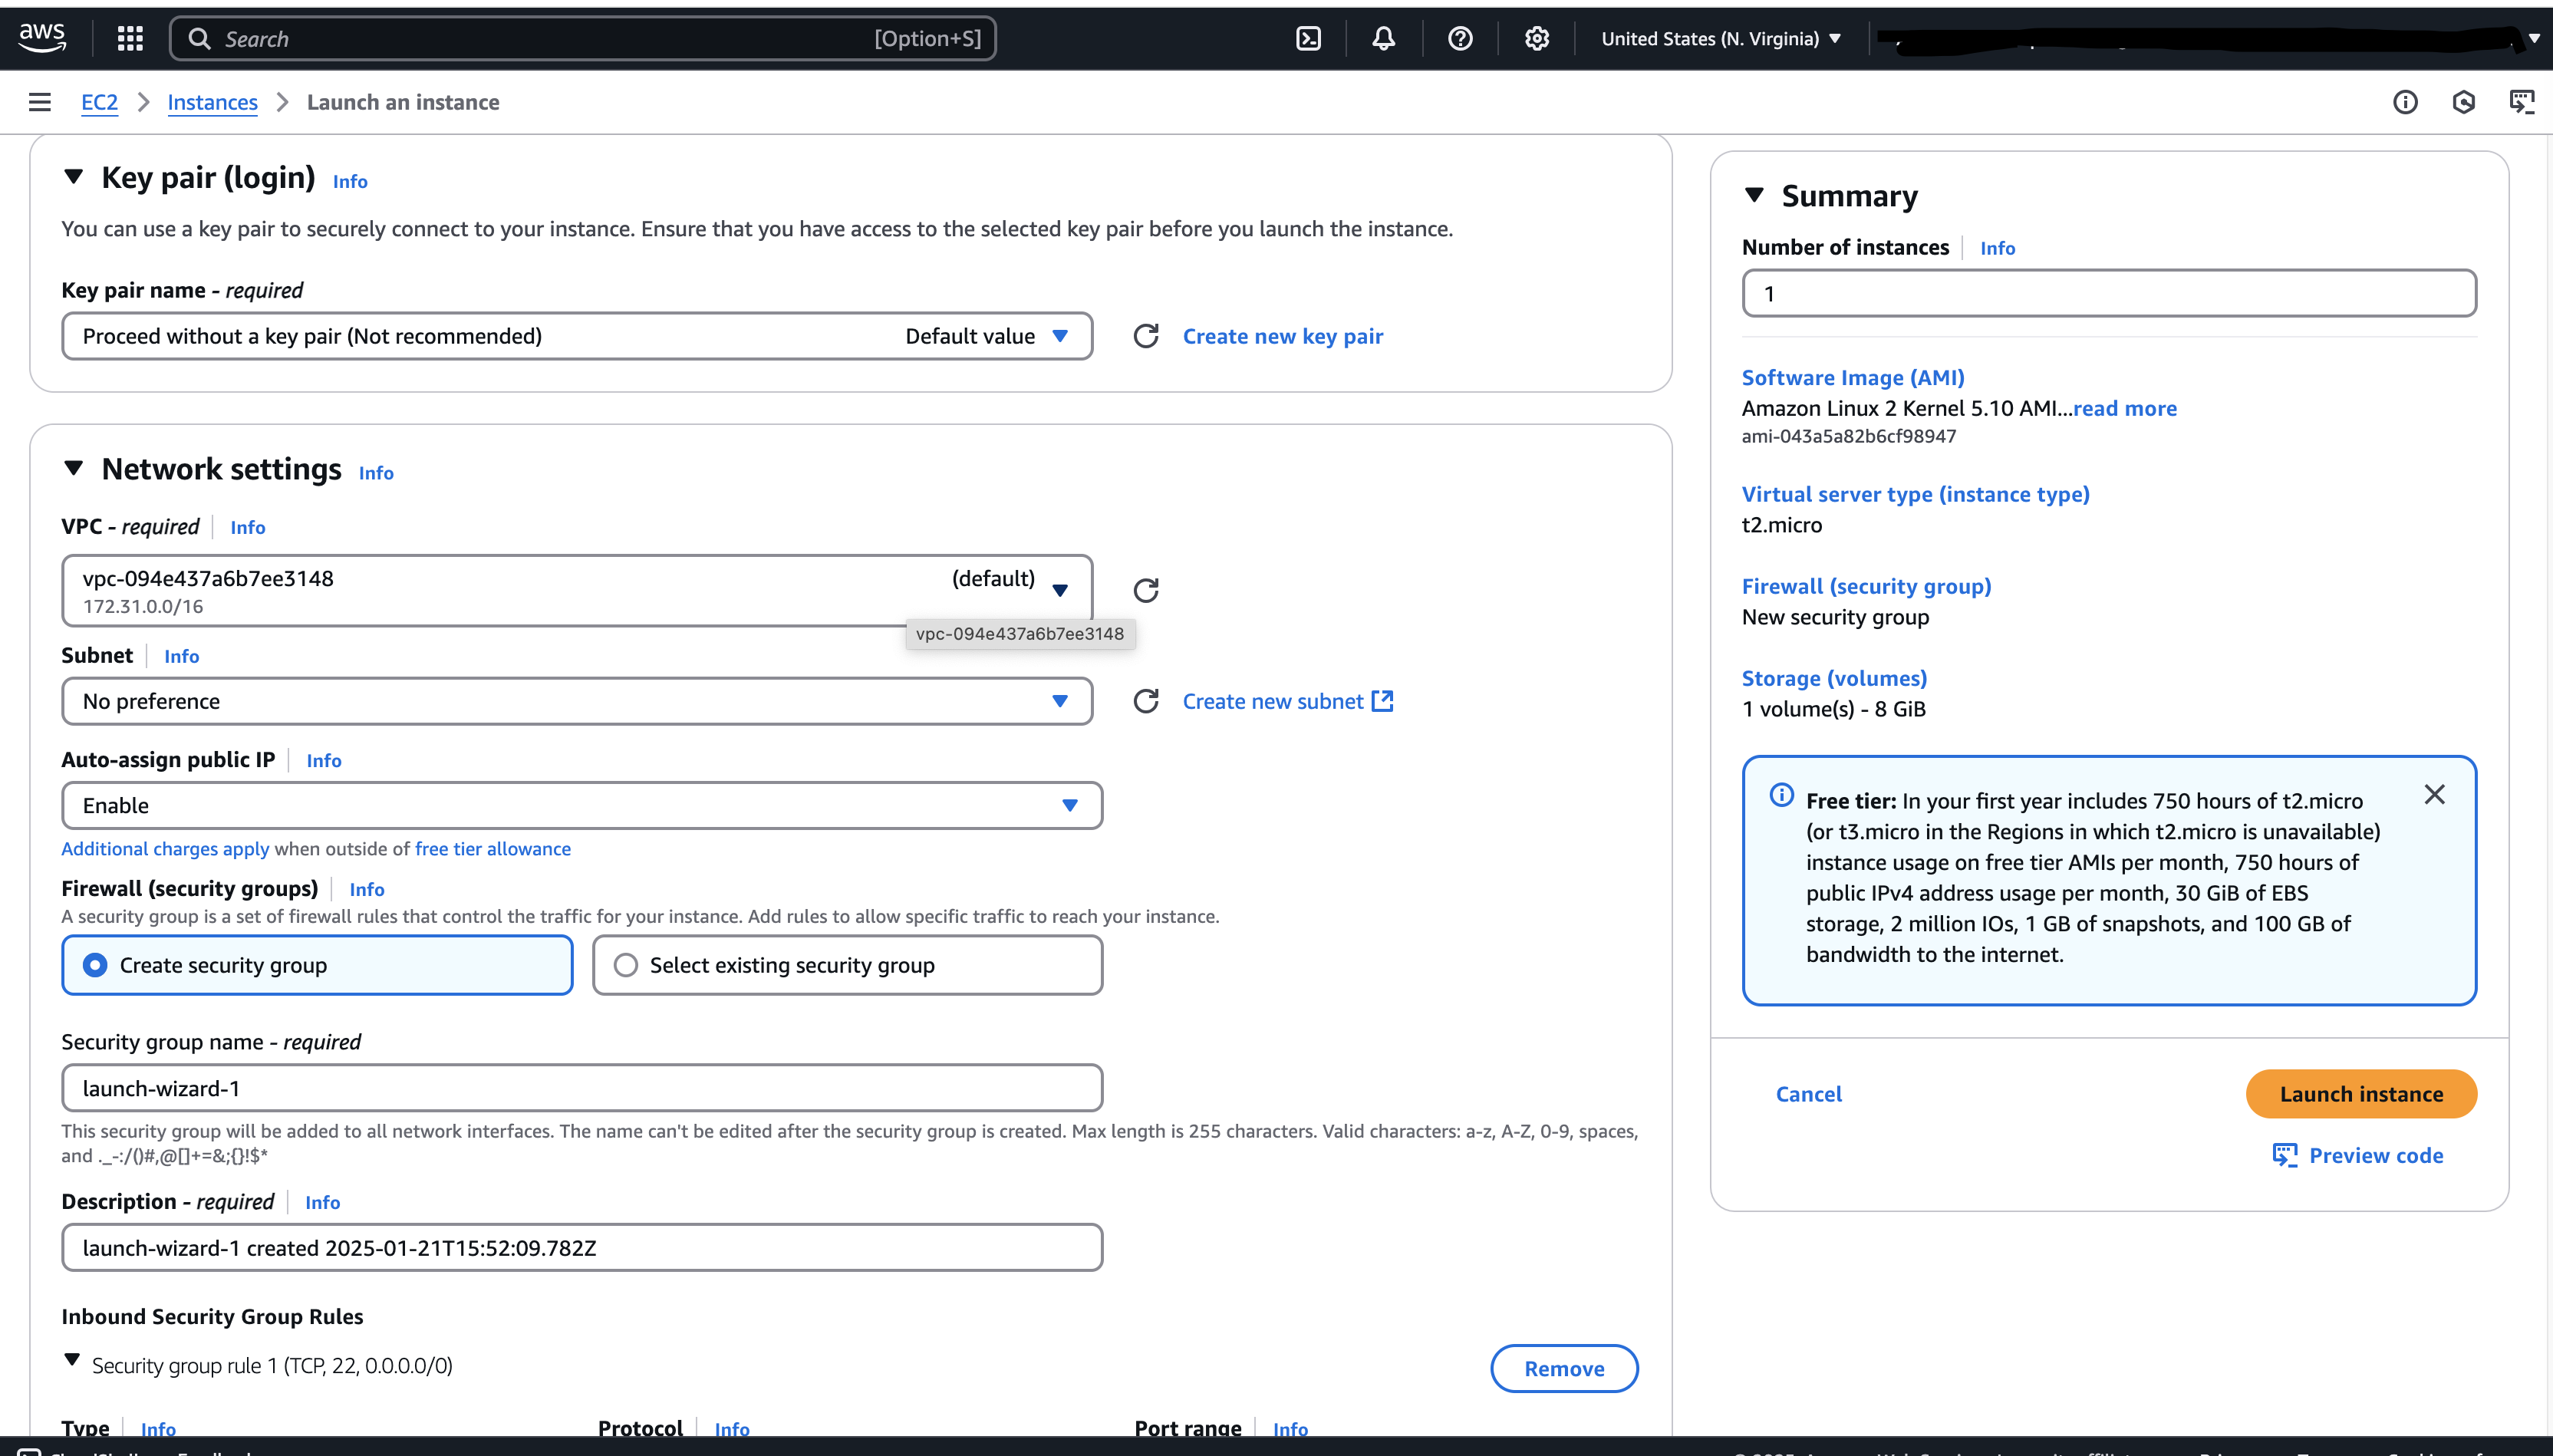This screenshot has height=1456, width=2553.
Task: Open Info link beside Number of instances
Action: [1997, 248]
